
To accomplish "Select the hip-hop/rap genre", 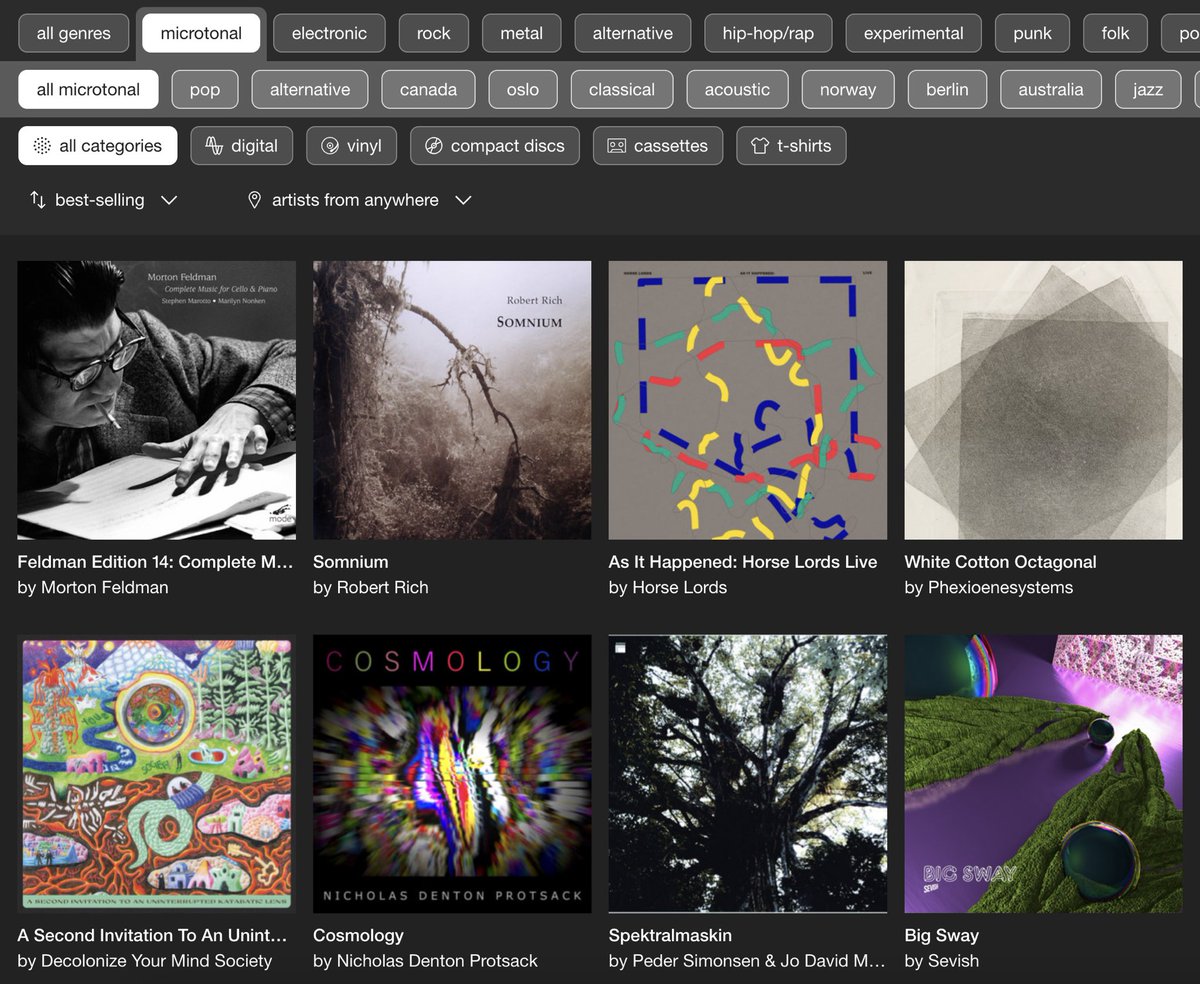I will pyautogui.click(x=768, y=33).
